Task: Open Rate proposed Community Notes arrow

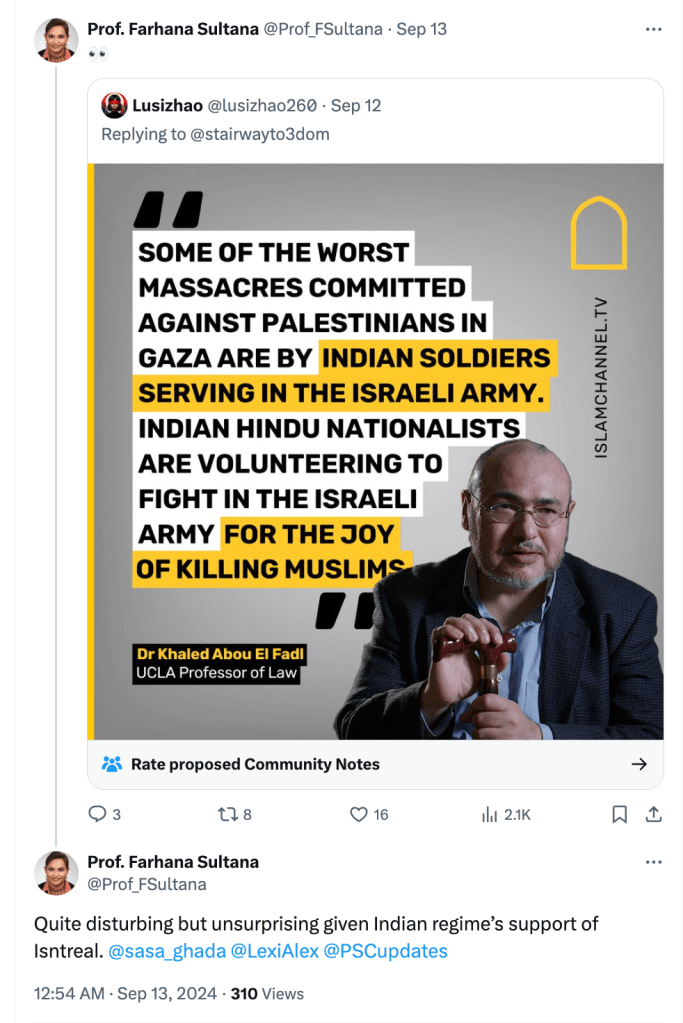Action: (639, 764)
